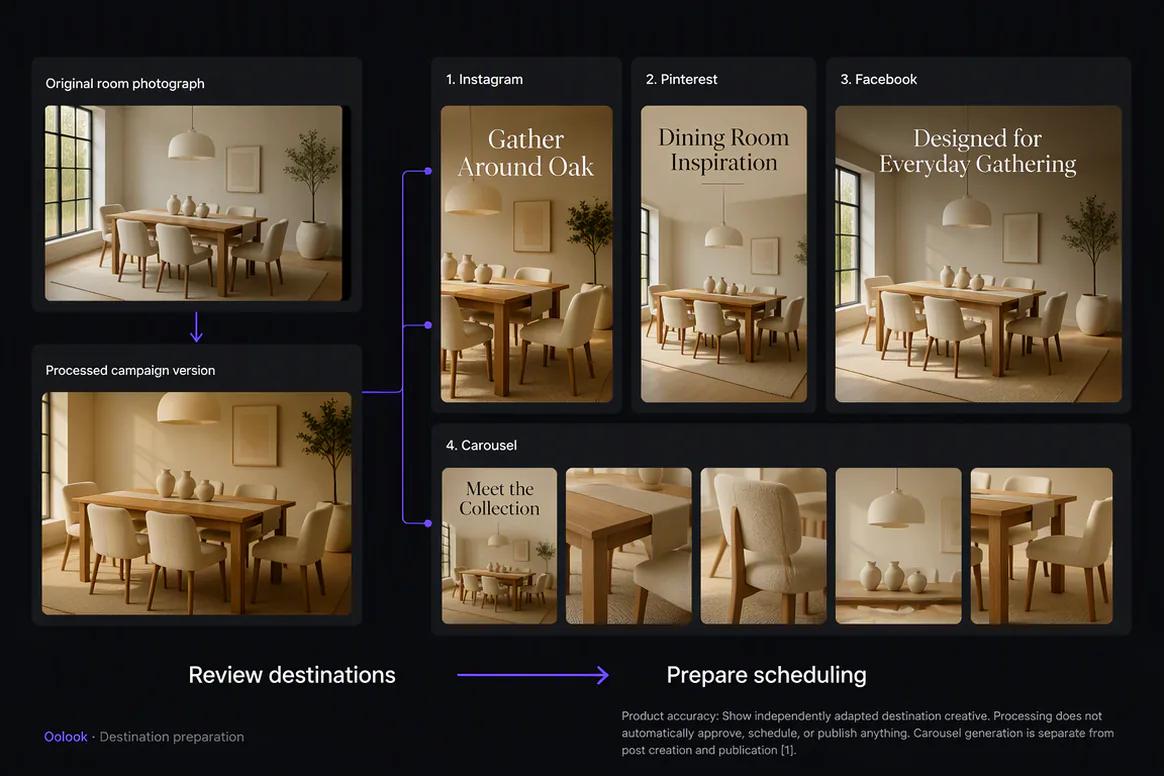The width and height of the screenshot is (1164, 776).
Task: Open the processed campaign version image
Action: 197,503
